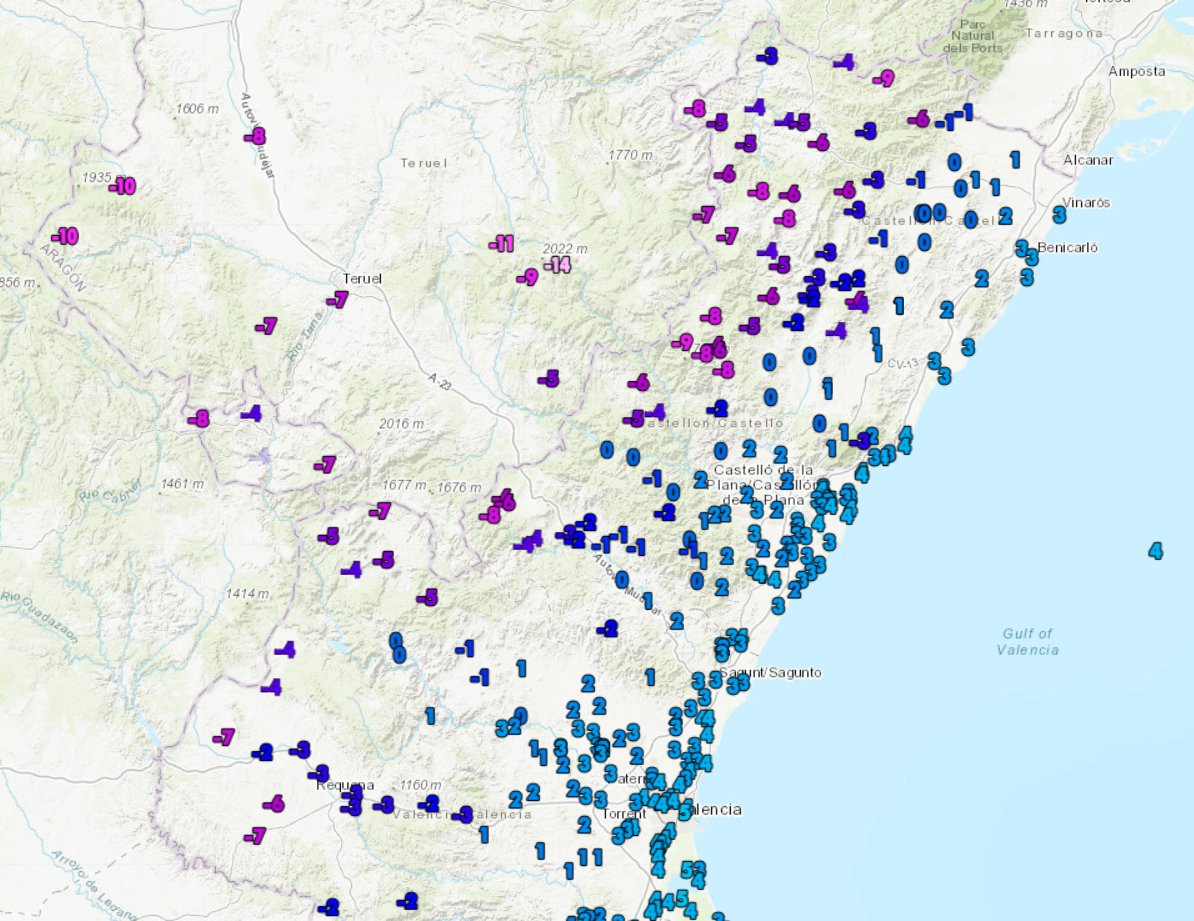
Task: Click the -9 marker just below the -11 marker
Action: [x=527, y=278]
